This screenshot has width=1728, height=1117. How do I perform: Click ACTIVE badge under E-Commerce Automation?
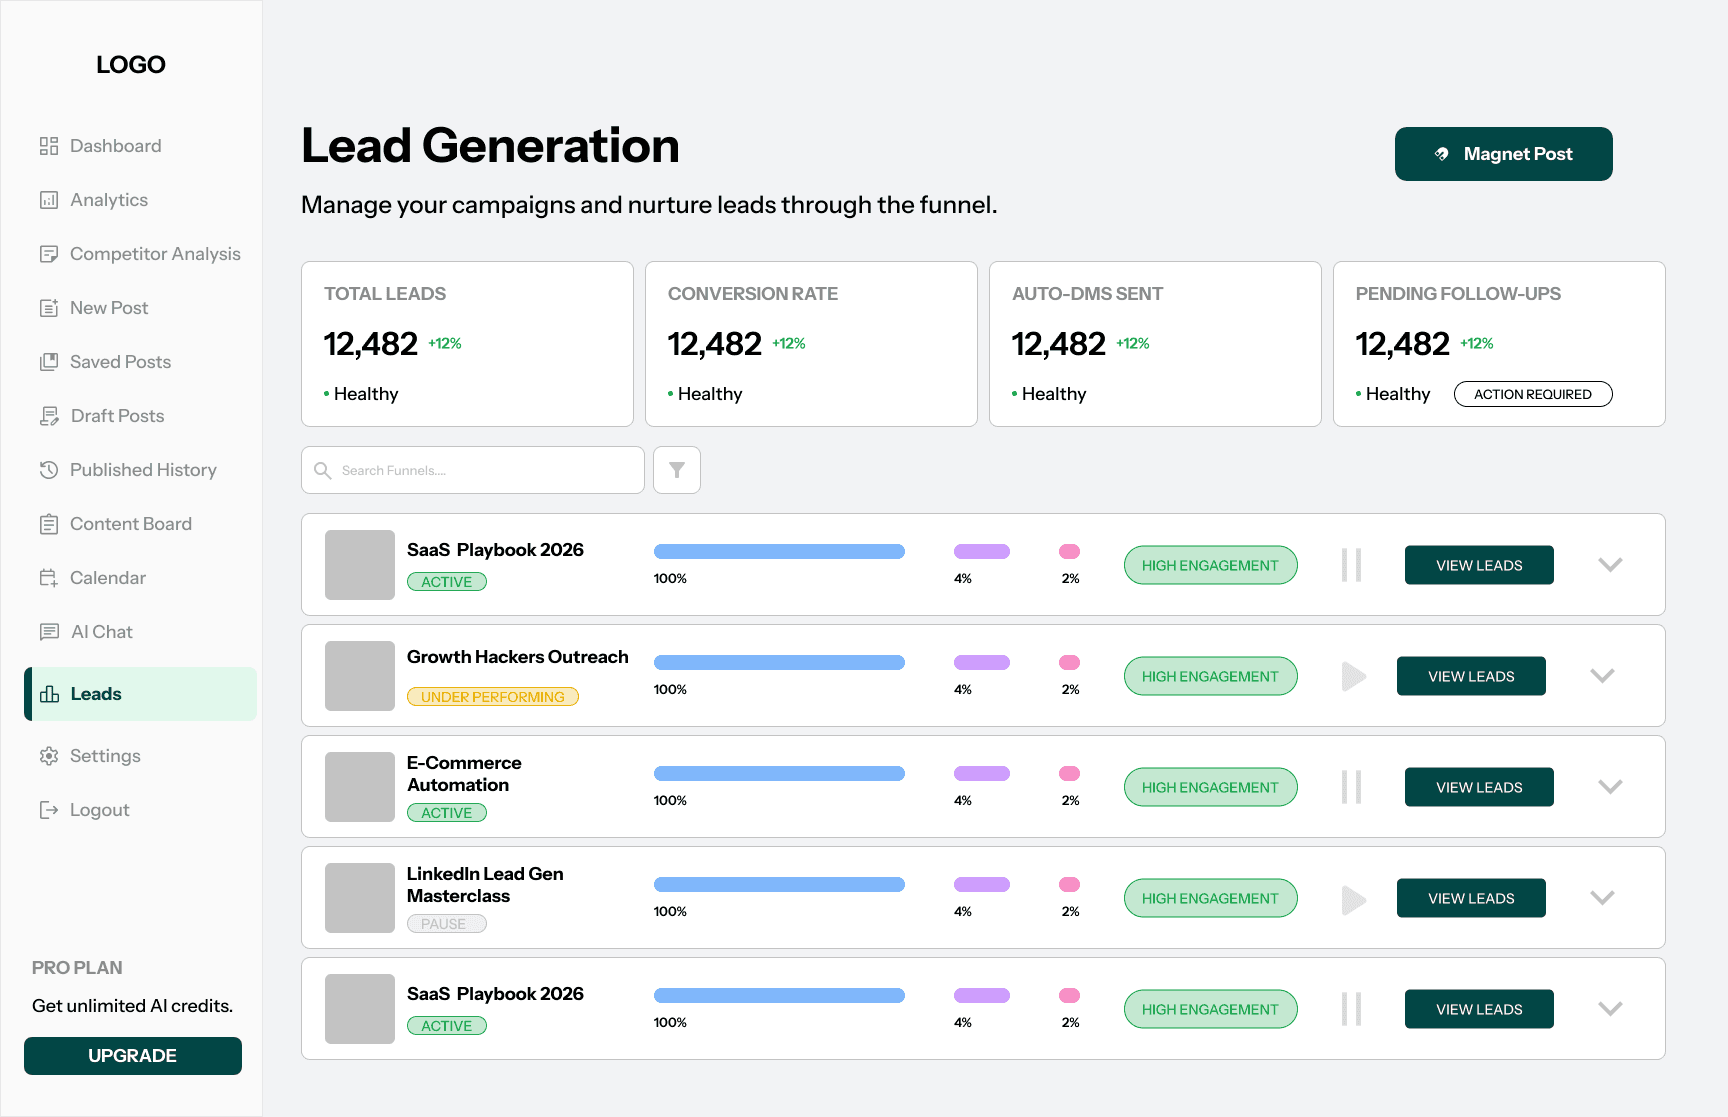click(447, 813)
